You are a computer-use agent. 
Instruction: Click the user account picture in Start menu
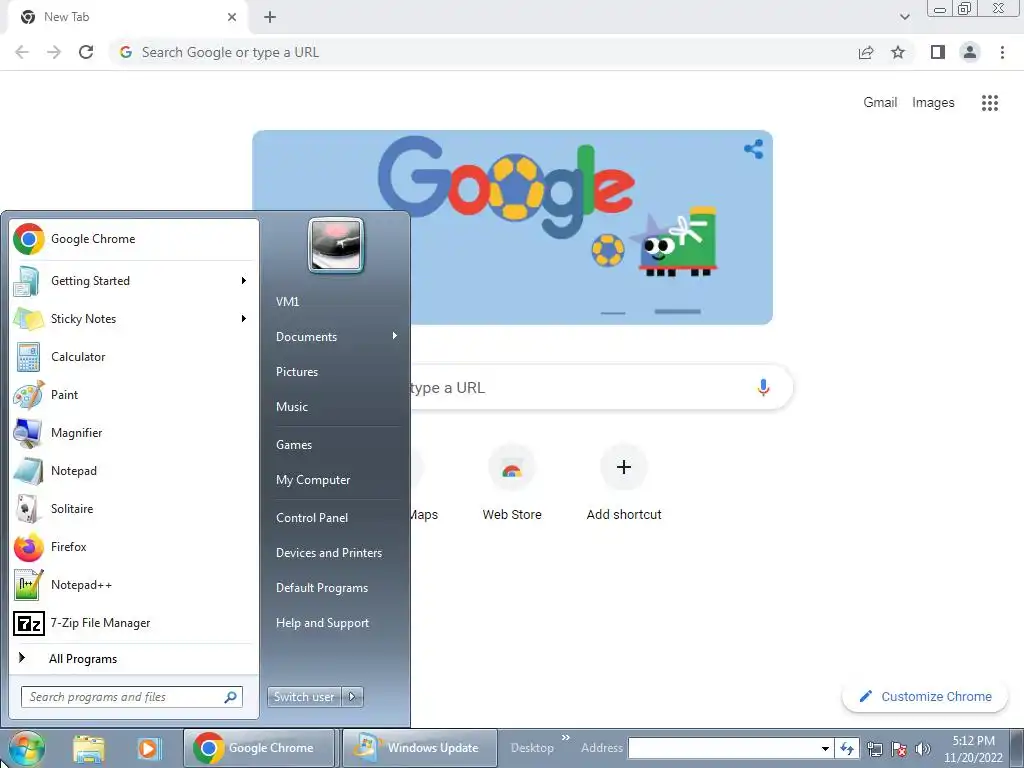336,245
